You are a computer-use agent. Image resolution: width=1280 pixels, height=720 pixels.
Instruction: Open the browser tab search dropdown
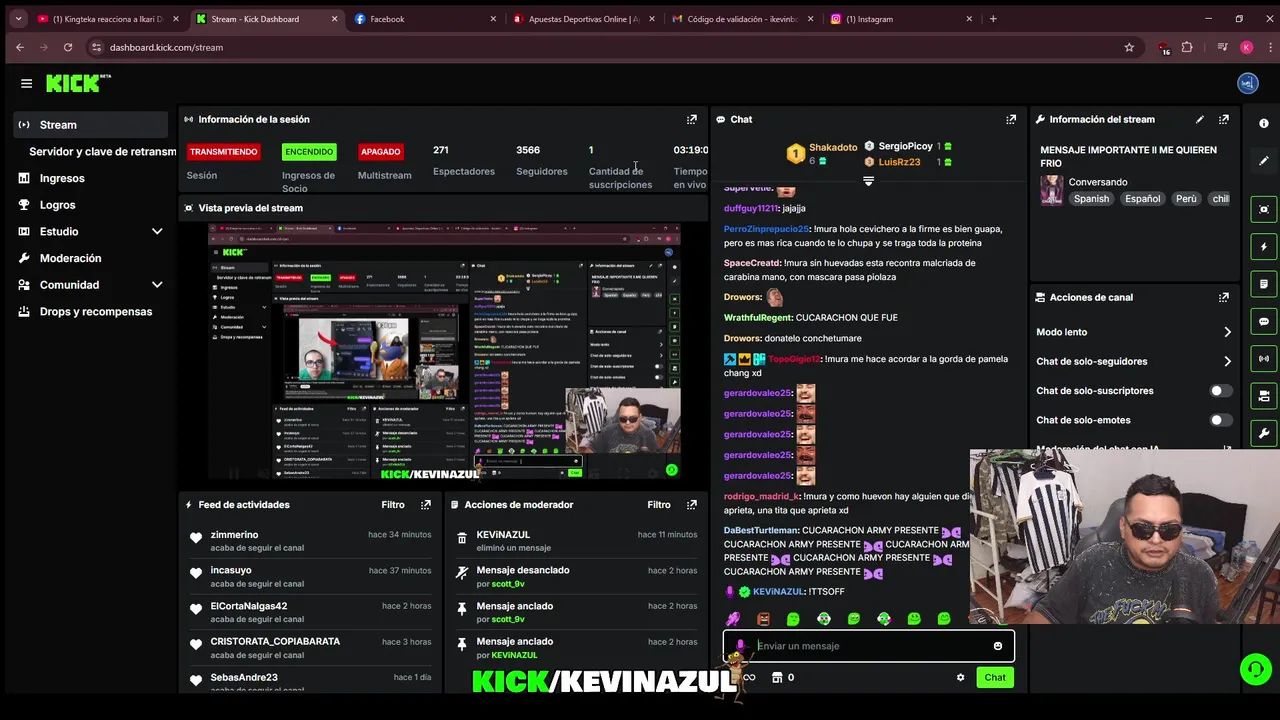point(18,19)
